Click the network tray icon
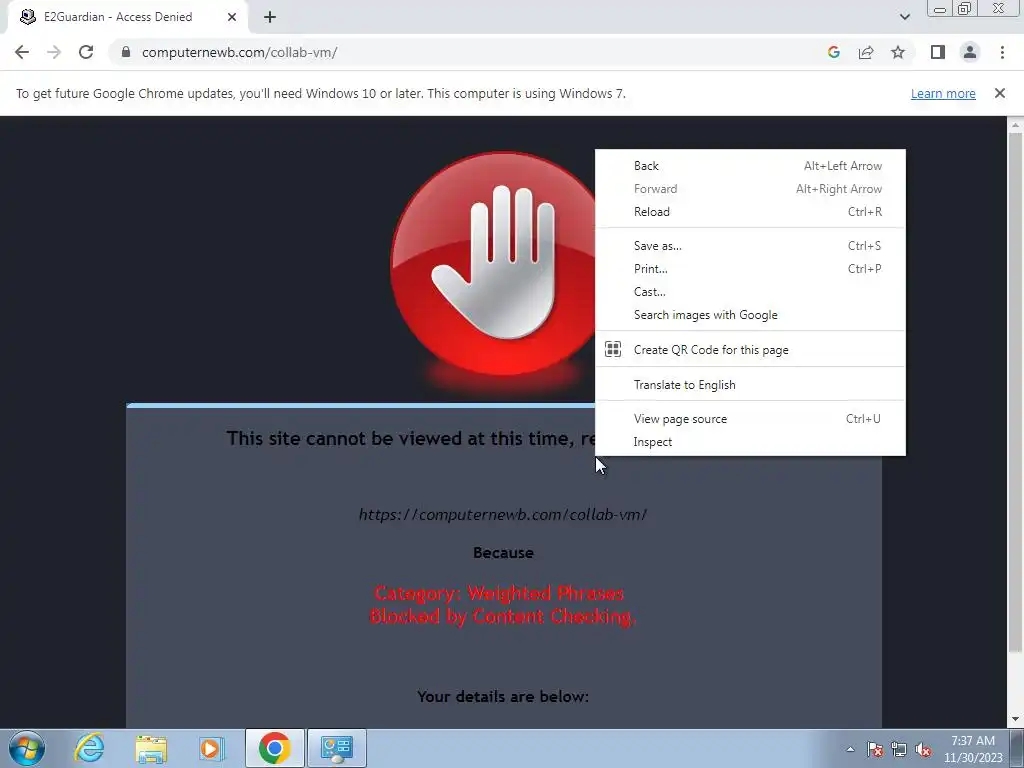Screen dimensions: 1024x768 (899, 749)
